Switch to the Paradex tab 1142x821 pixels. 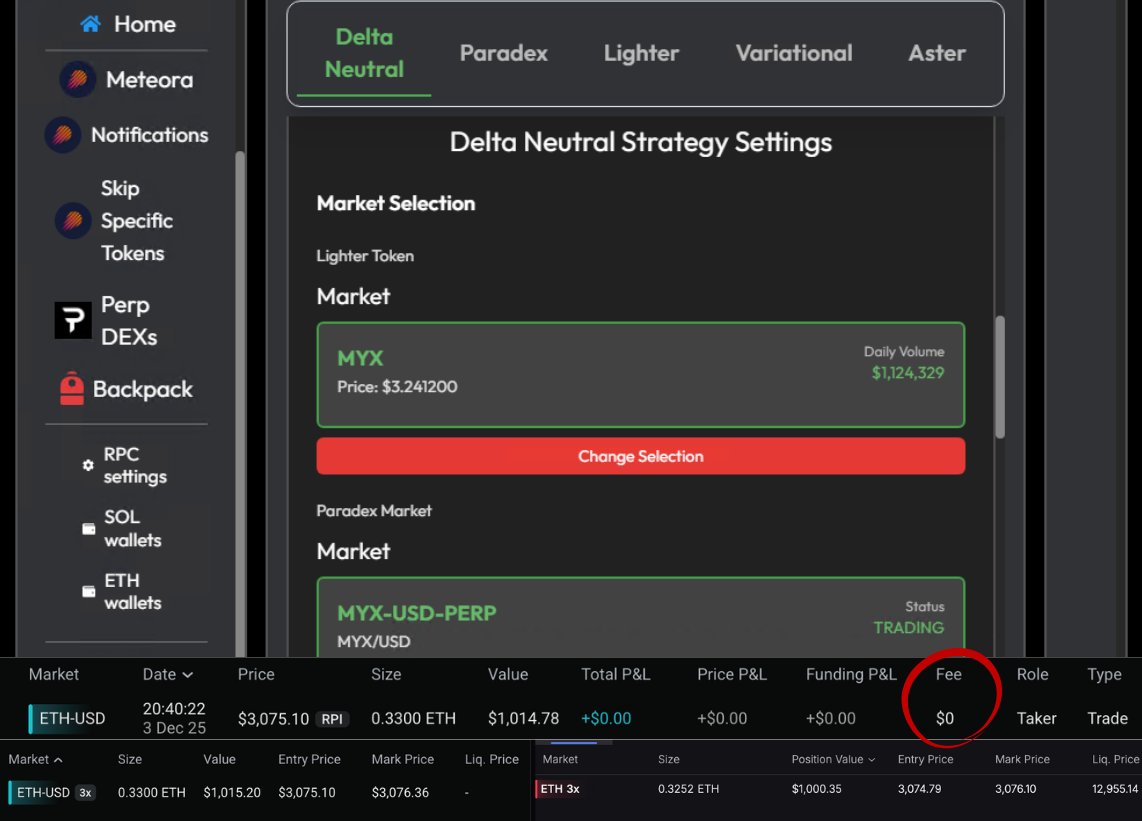point(503,53)
